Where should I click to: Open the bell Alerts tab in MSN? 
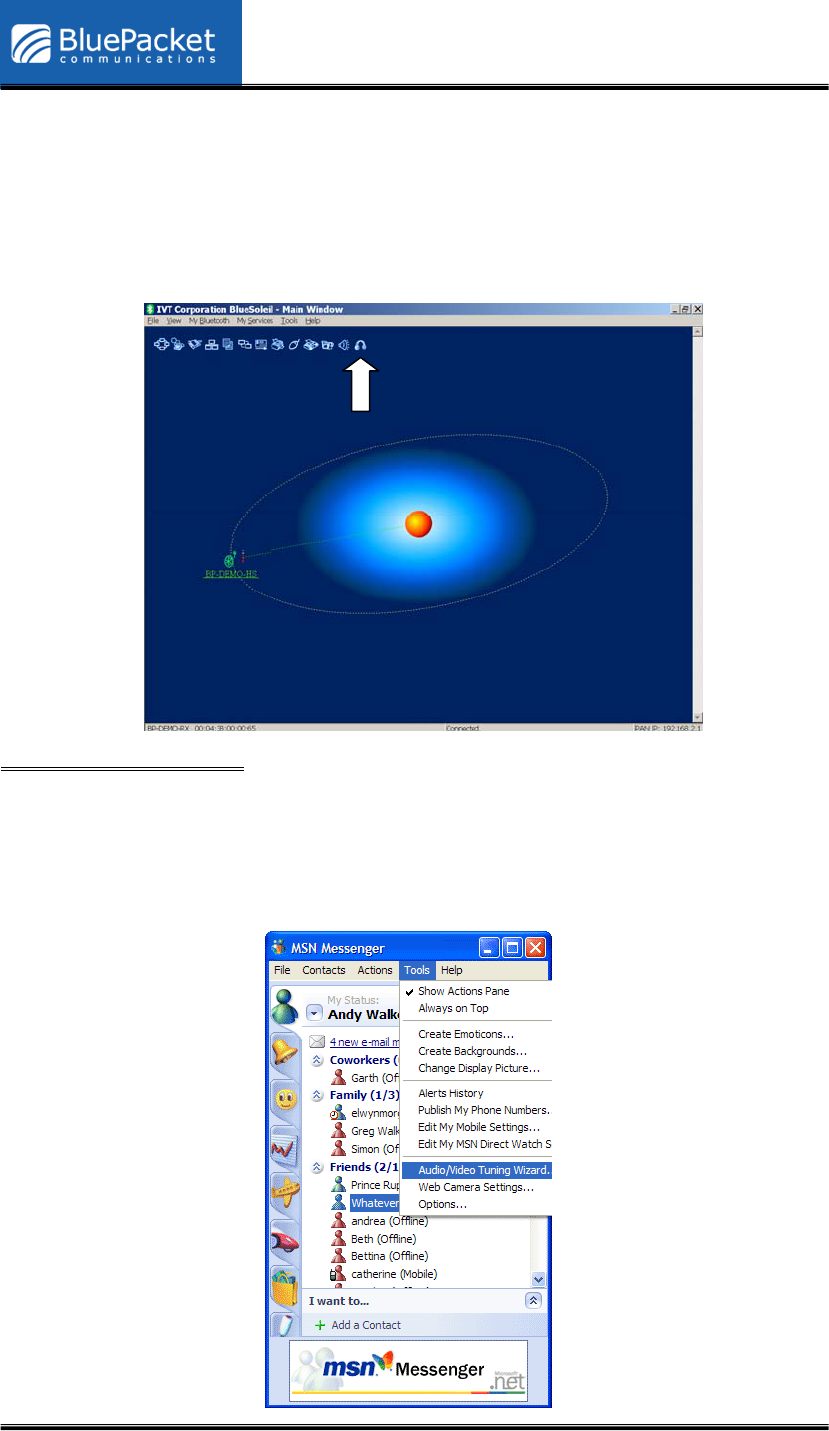pyautogui.click(x=286, y=1054)
